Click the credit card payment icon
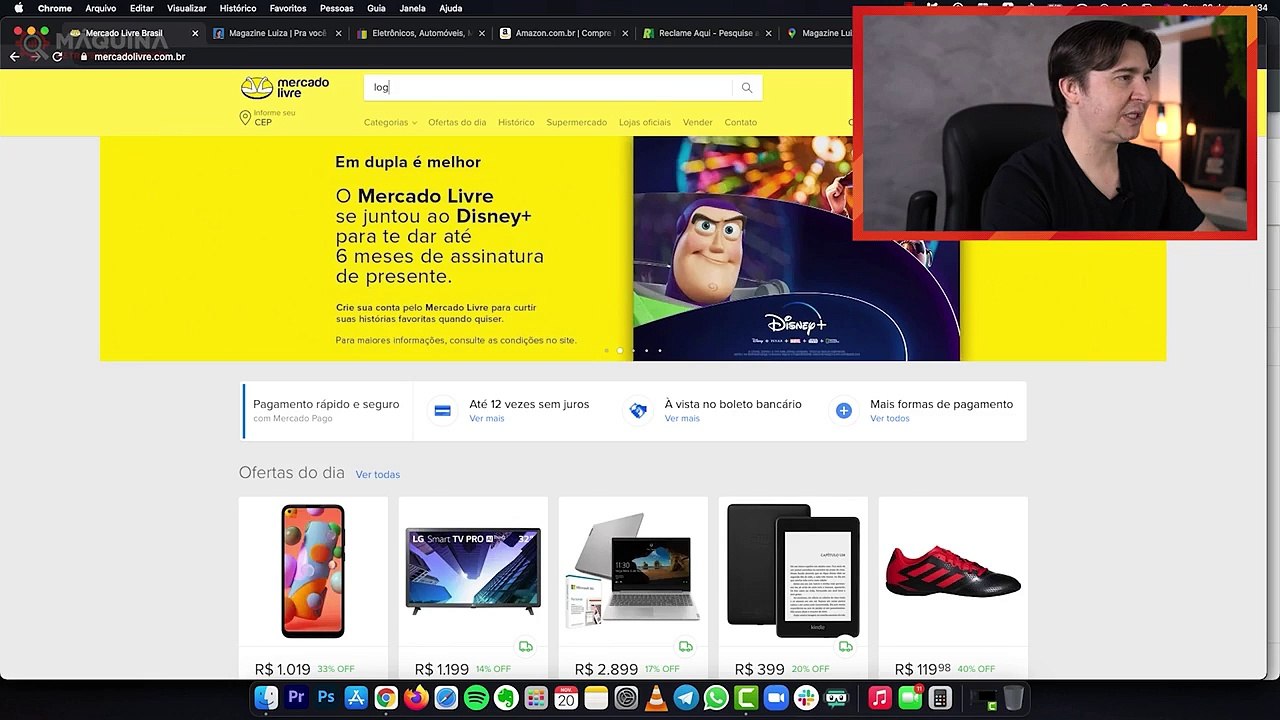 [442, 411]
